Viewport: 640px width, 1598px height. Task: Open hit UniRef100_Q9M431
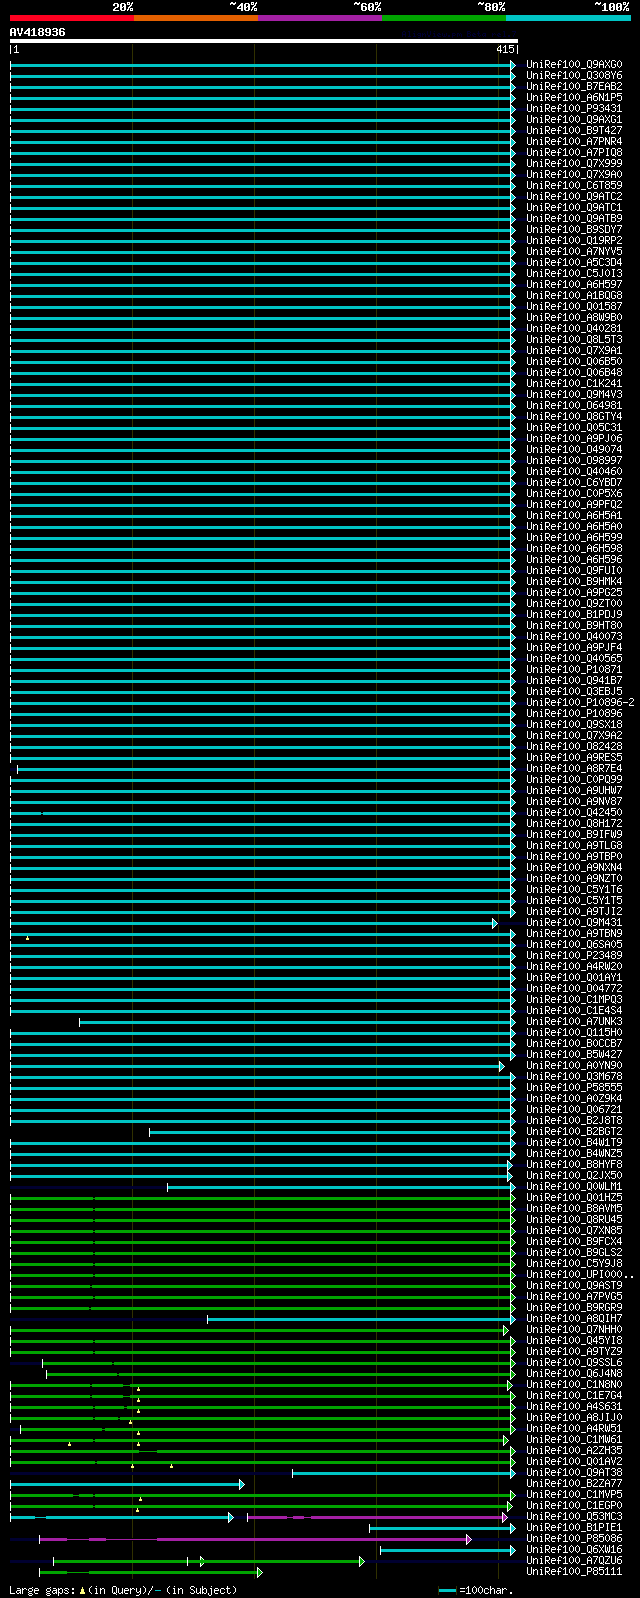click(x=574, y=923)
